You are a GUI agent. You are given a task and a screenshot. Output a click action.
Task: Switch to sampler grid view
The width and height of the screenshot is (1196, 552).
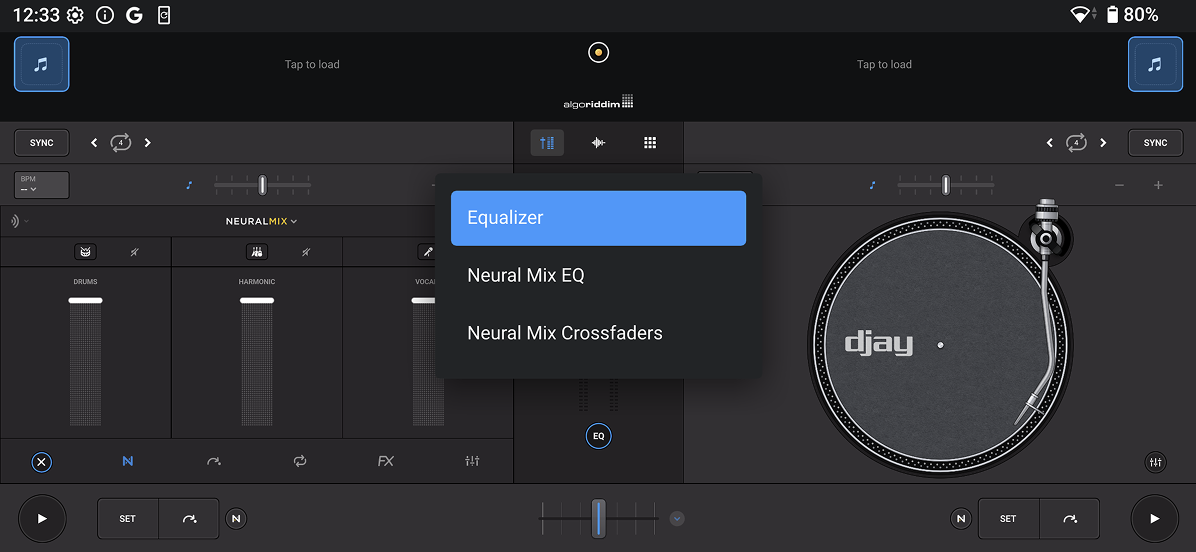(x=650, y=143)
